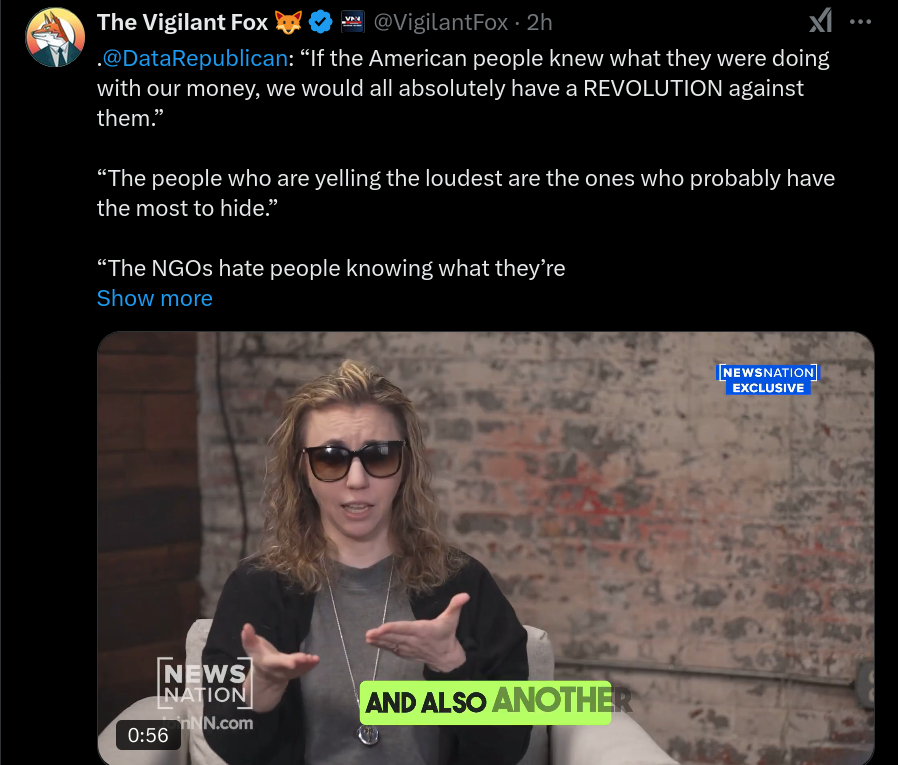Click the NGOs quote line
Screen dimensions: 898x765
pos(331,268)
